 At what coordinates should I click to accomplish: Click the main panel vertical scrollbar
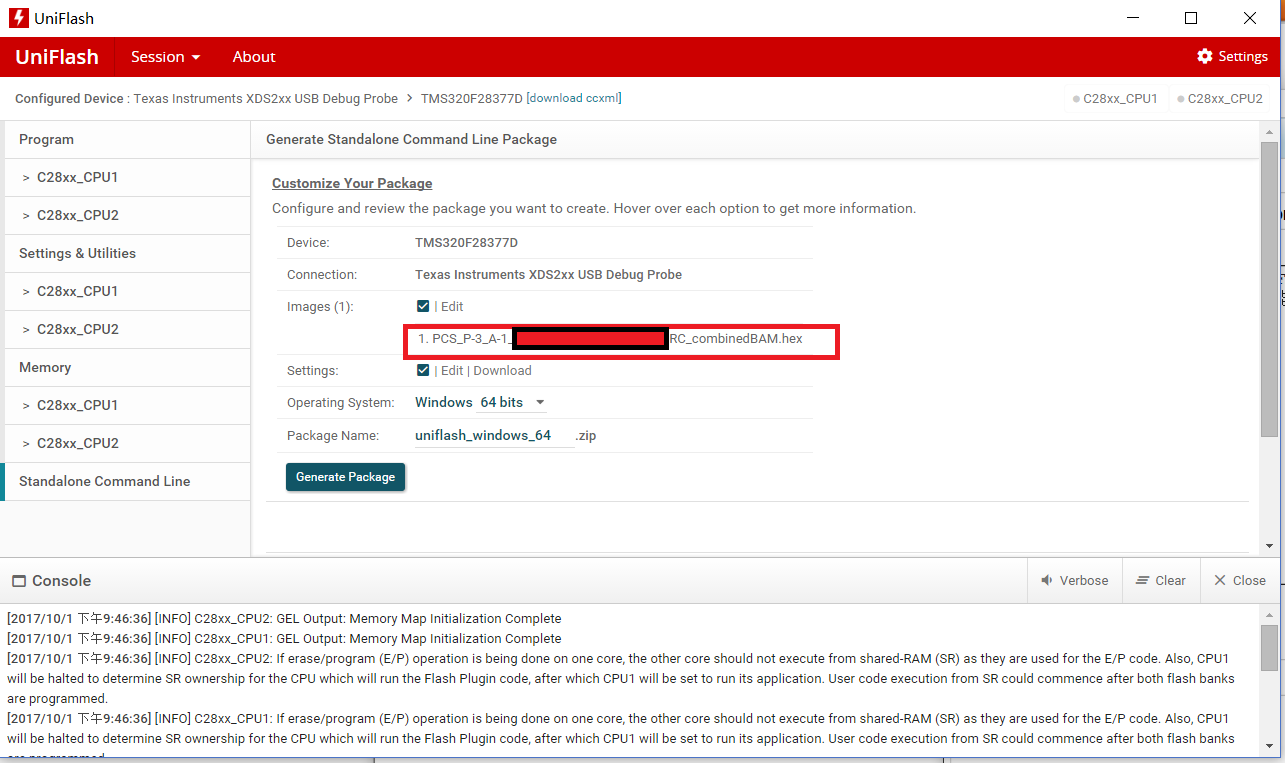pos(1269,290)
